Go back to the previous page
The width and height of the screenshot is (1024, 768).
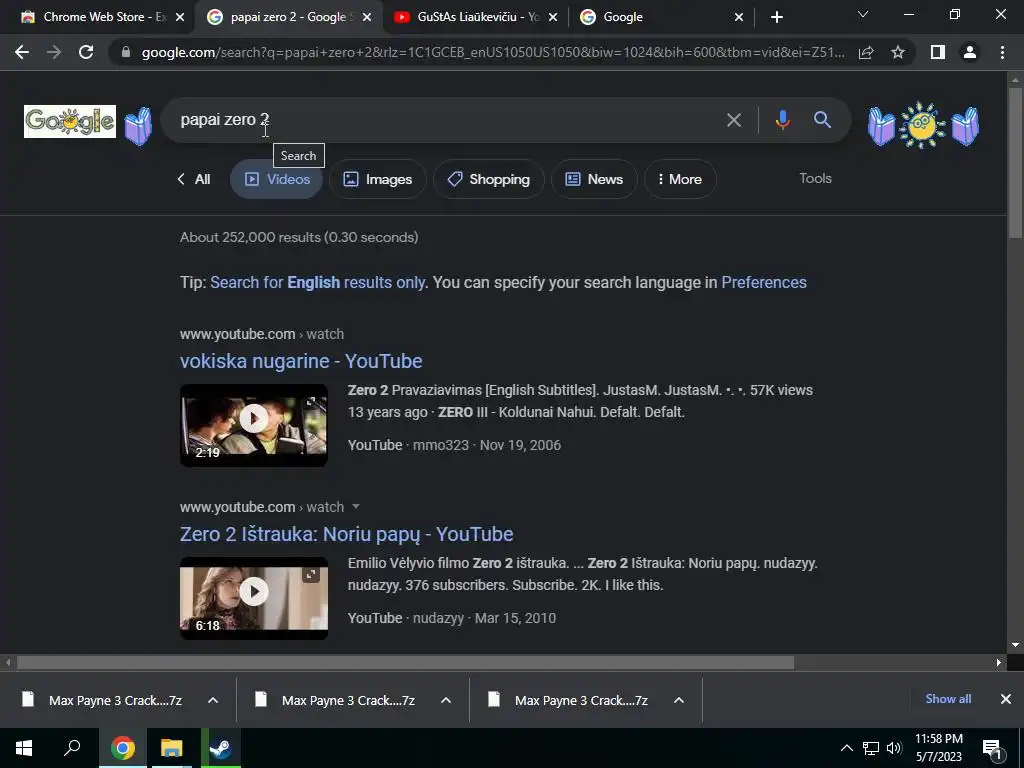(22, 52)
